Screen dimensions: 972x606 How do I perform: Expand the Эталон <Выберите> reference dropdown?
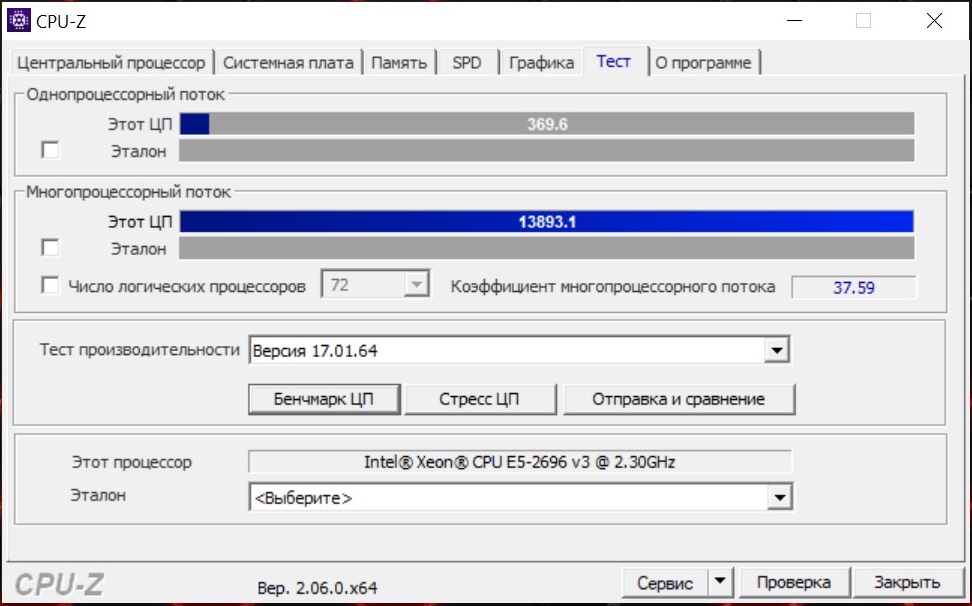pos(779,497)
